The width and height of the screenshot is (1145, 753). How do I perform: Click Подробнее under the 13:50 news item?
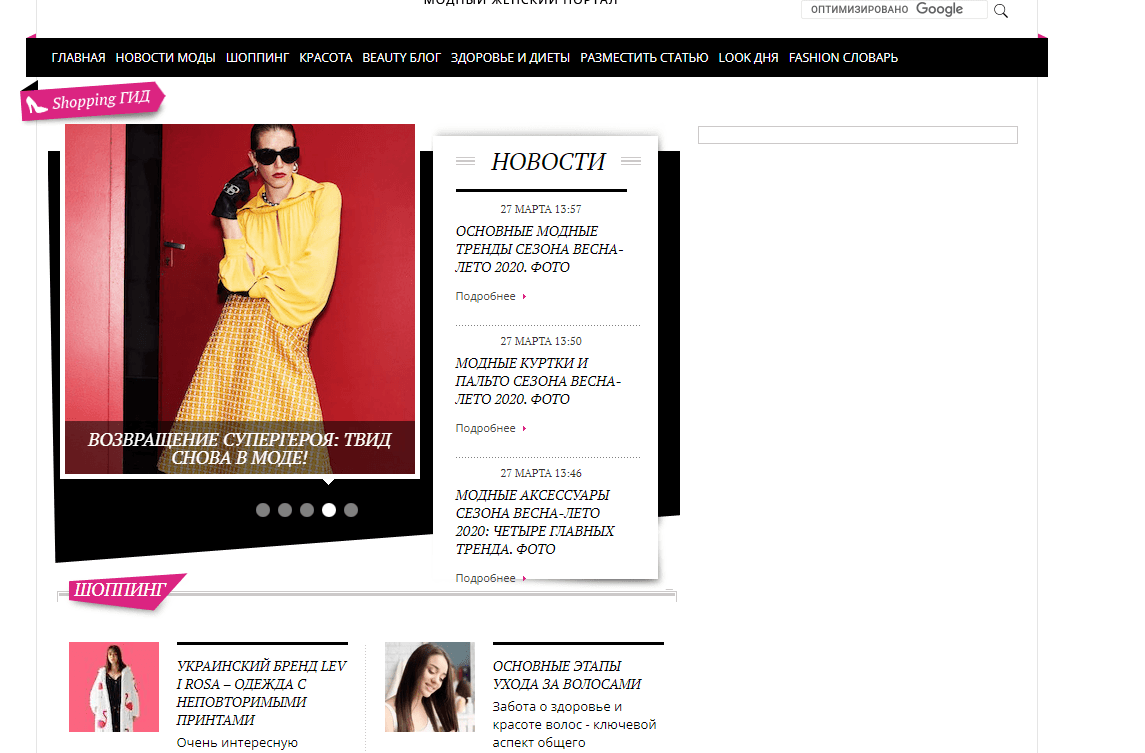[486, 429]
